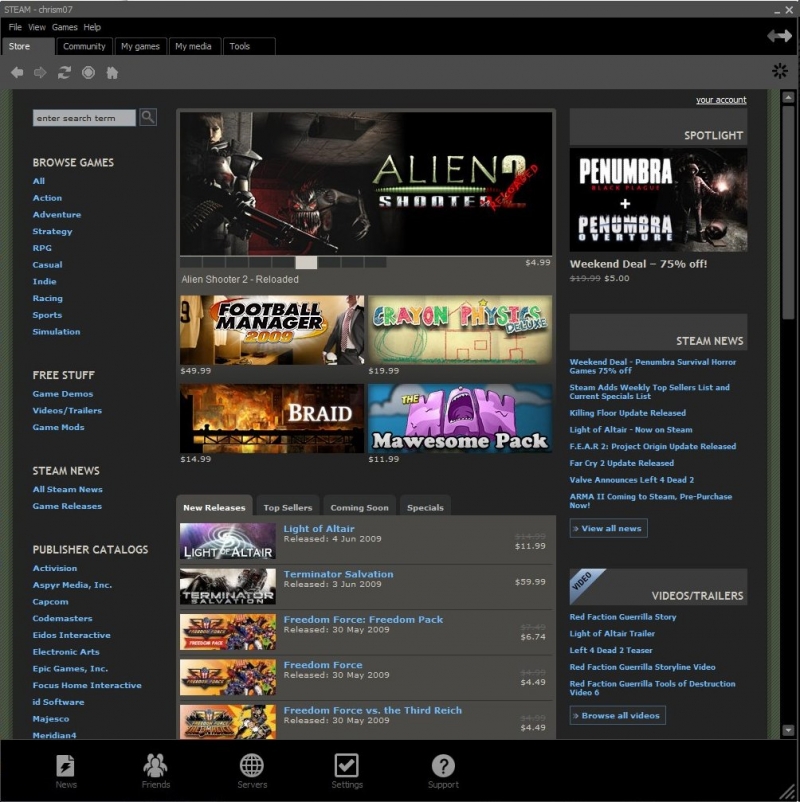This screenshot has width=800, height=802.
Task: Open the Videos/Trailers sidebar link
Action: pos(67,410)
